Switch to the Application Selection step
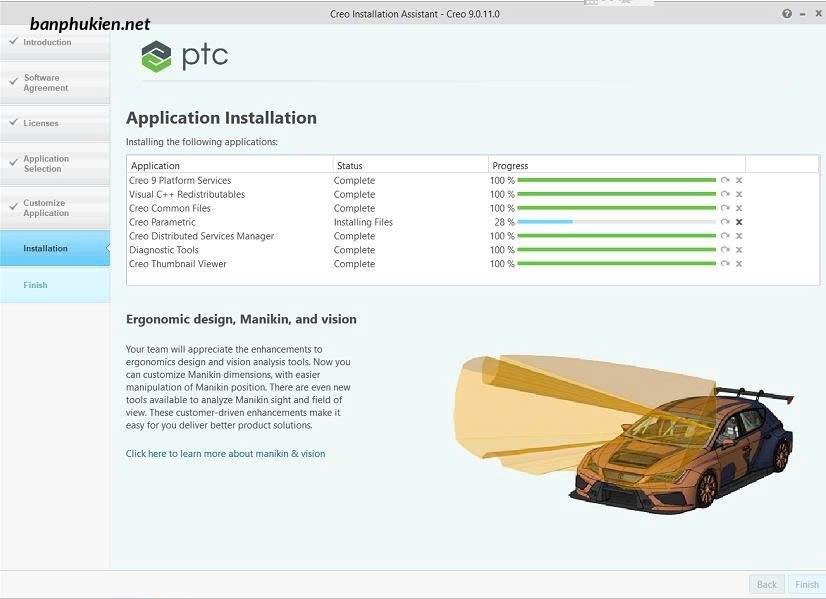Image resolution: width=826 pixels, height=599 pixels. coord(46,164)
